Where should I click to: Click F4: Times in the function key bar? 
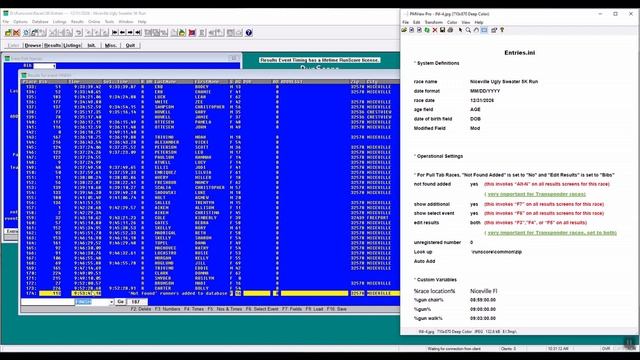pyautogui.click(x=193, y=309)
